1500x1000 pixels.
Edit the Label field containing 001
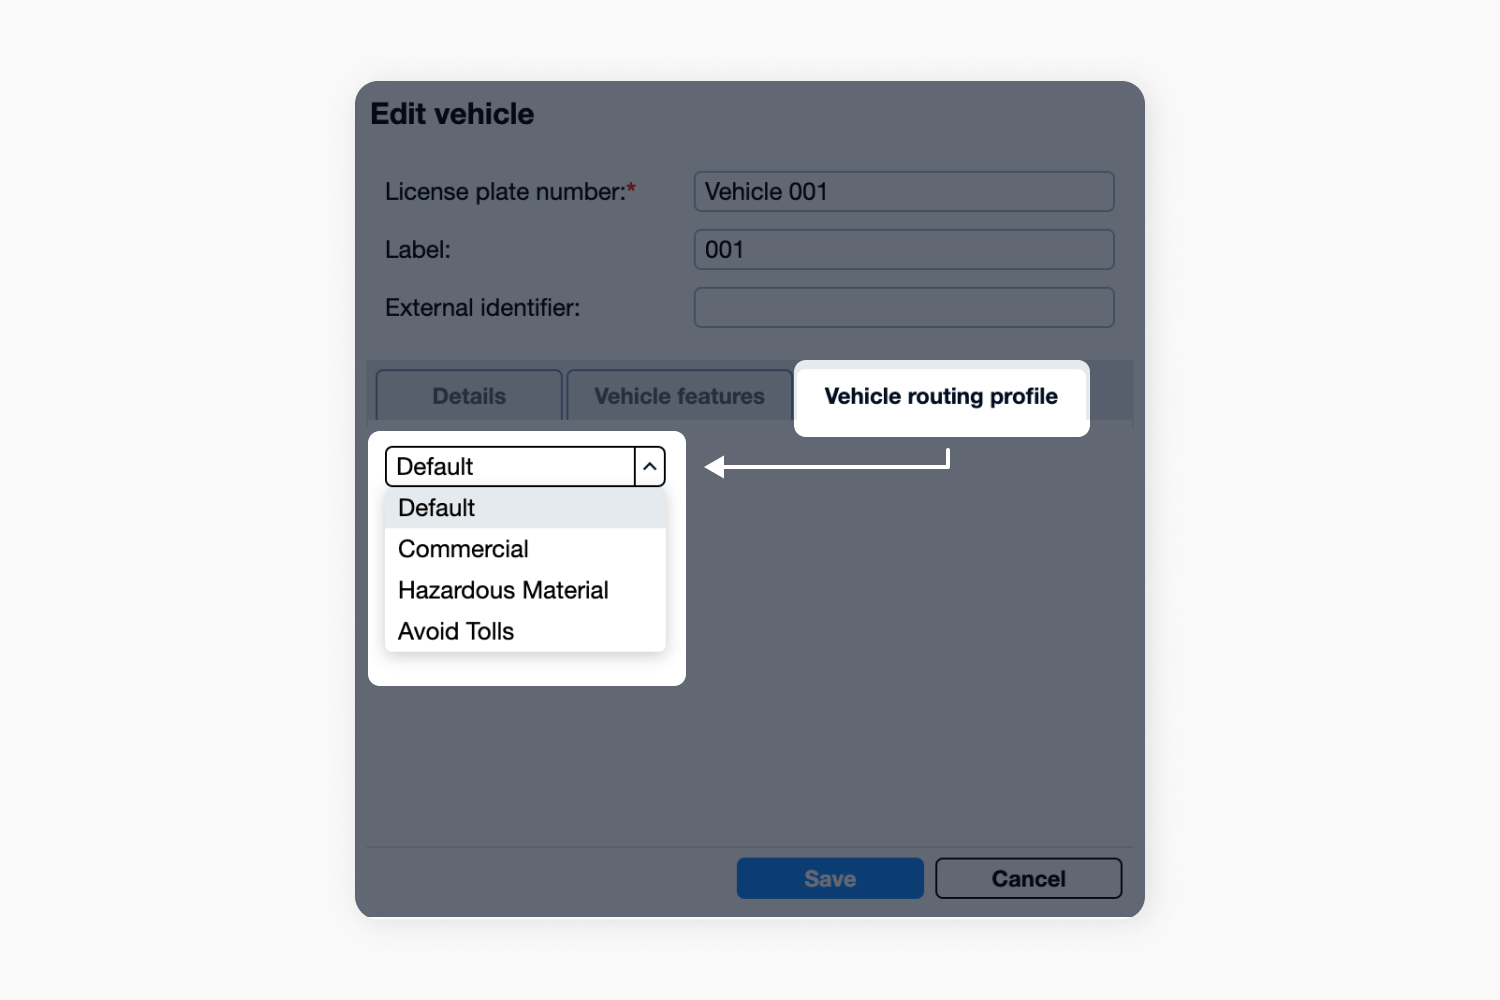click(903, 249)
